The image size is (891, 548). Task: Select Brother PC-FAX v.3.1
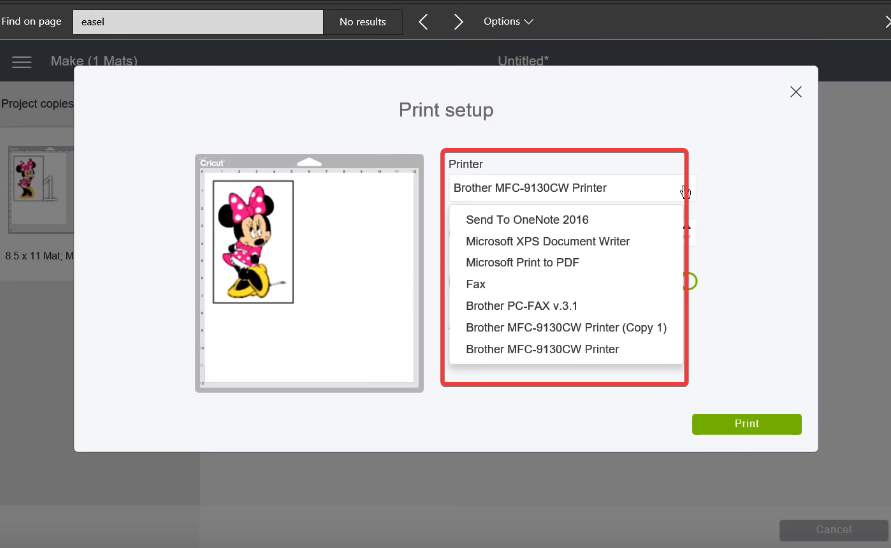(x=522, y=306)
